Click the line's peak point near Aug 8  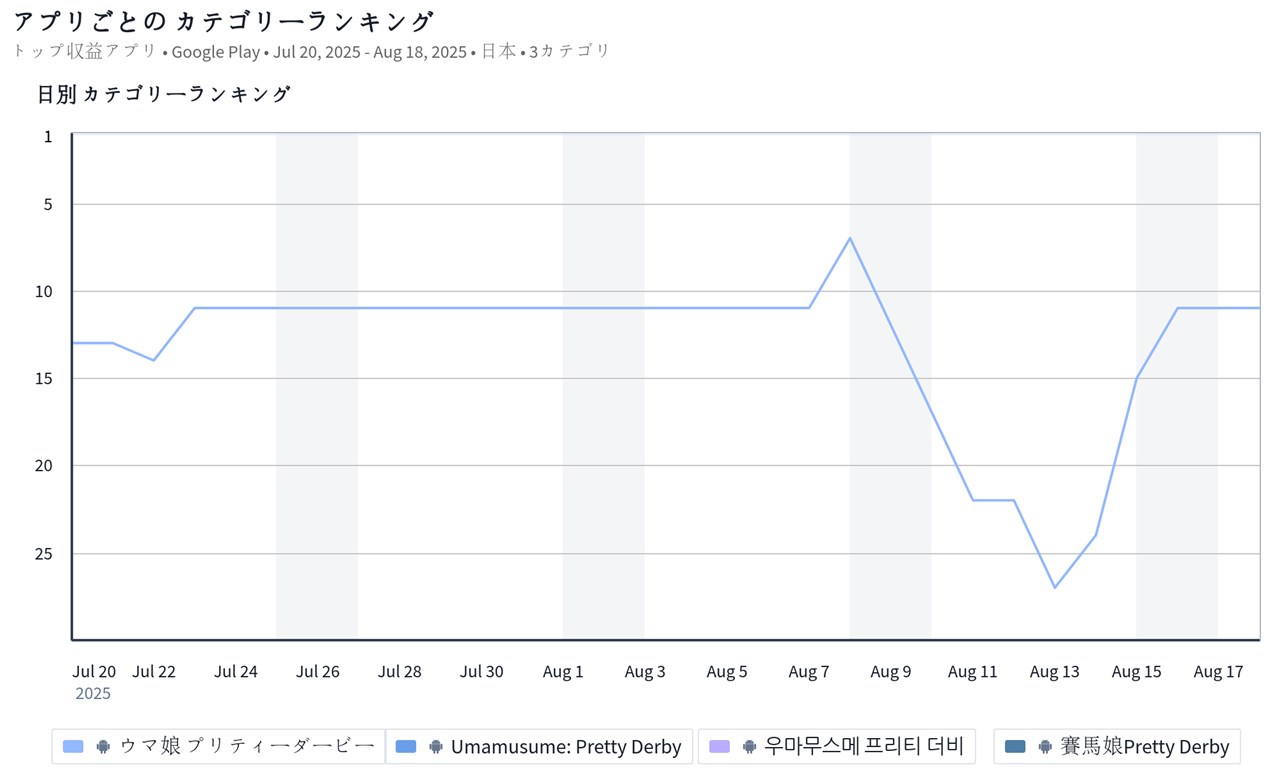[850, 238]
